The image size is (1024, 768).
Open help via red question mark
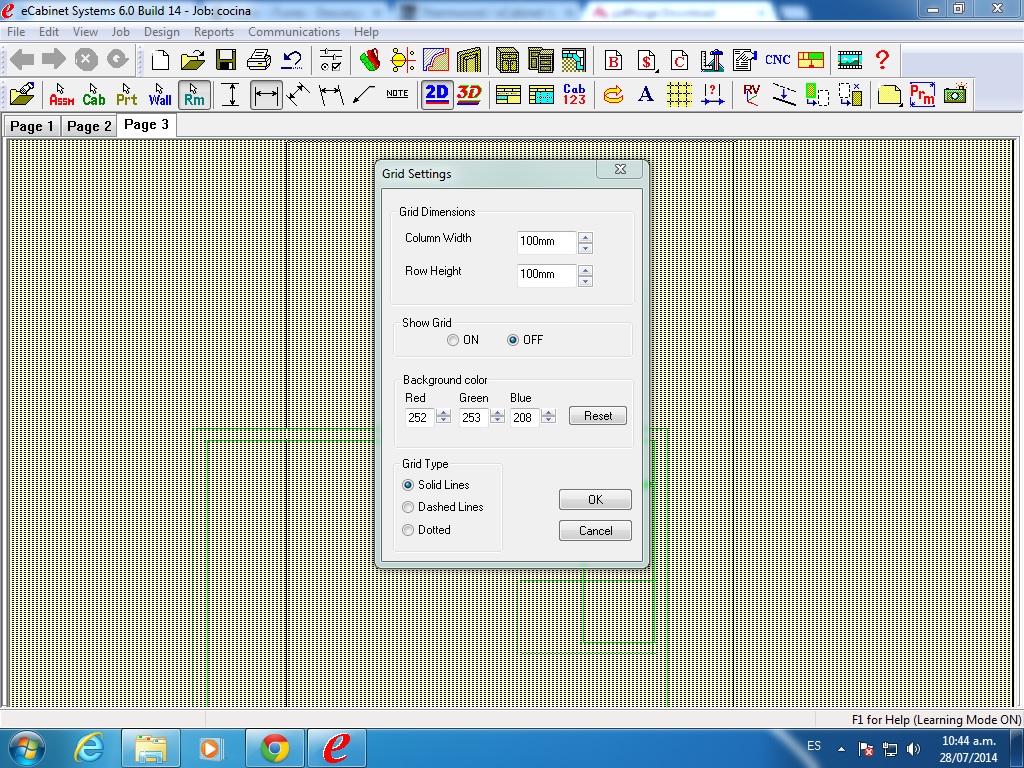(882, 59)
